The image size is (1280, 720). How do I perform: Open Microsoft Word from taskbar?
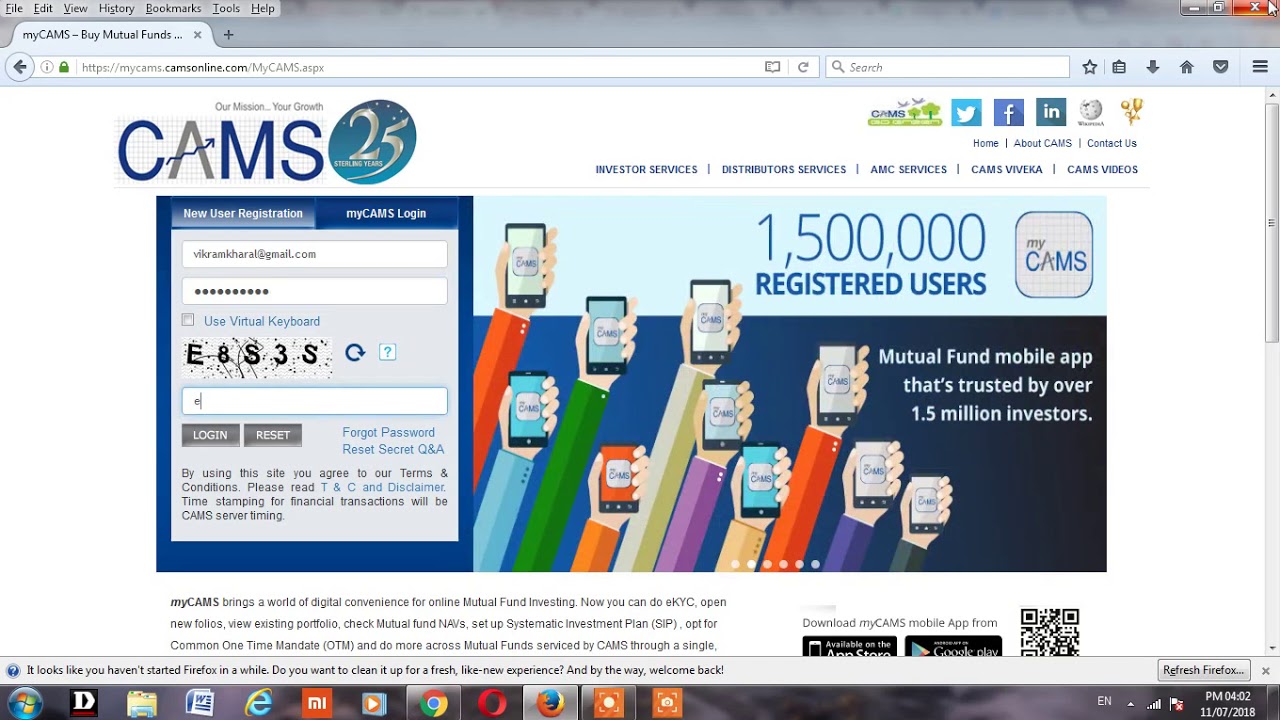click(199, 703)
